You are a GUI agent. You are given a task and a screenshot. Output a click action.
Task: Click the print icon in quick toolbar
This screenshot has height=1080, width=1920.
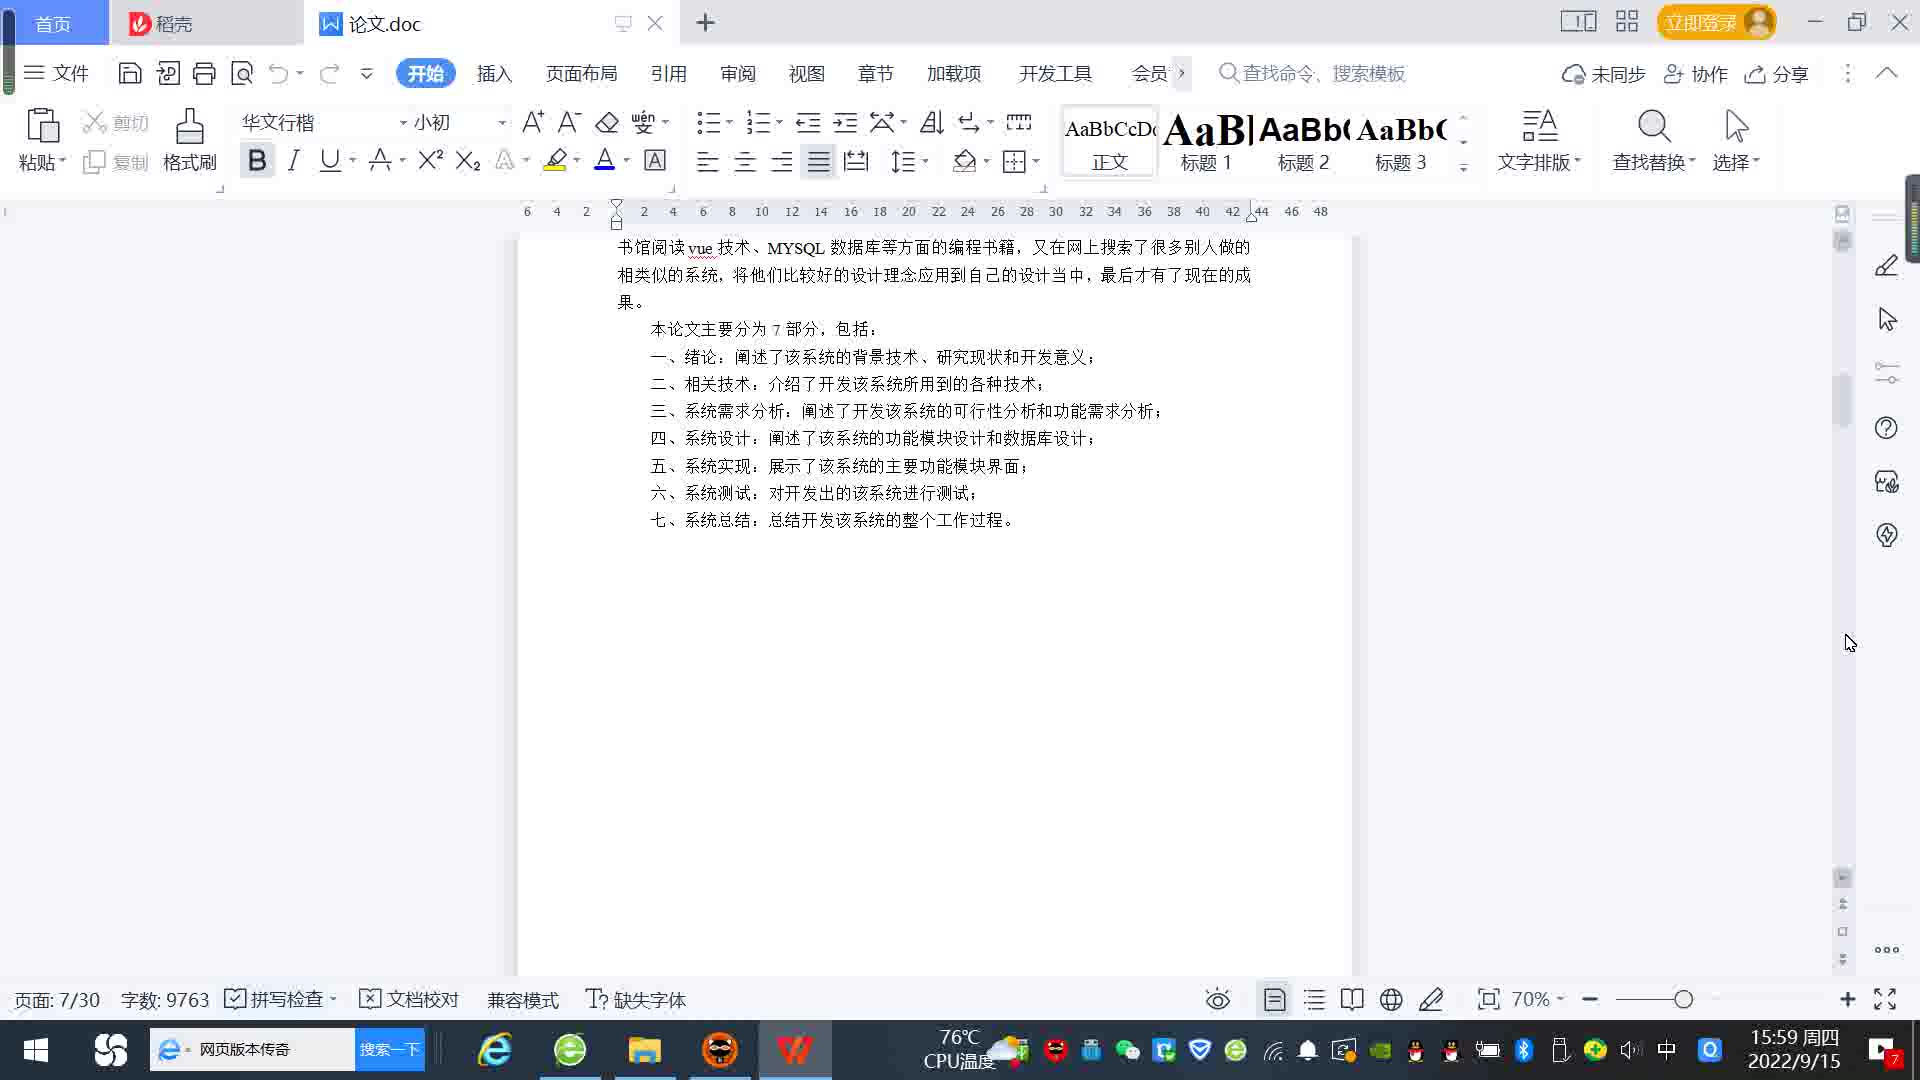tap(204, 73)
